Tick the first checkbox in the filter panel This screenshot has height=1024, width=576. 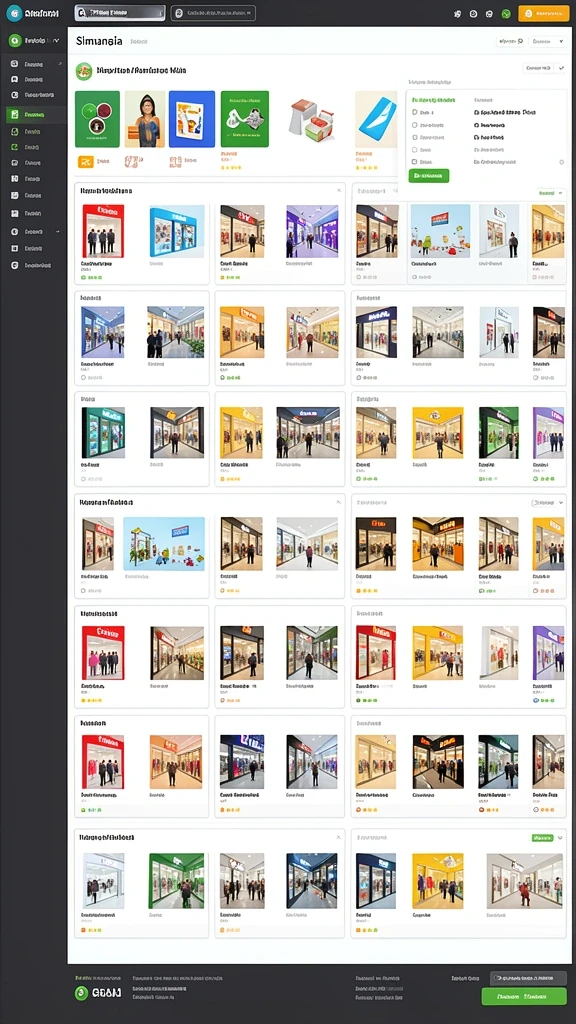[x=415, y=112]
